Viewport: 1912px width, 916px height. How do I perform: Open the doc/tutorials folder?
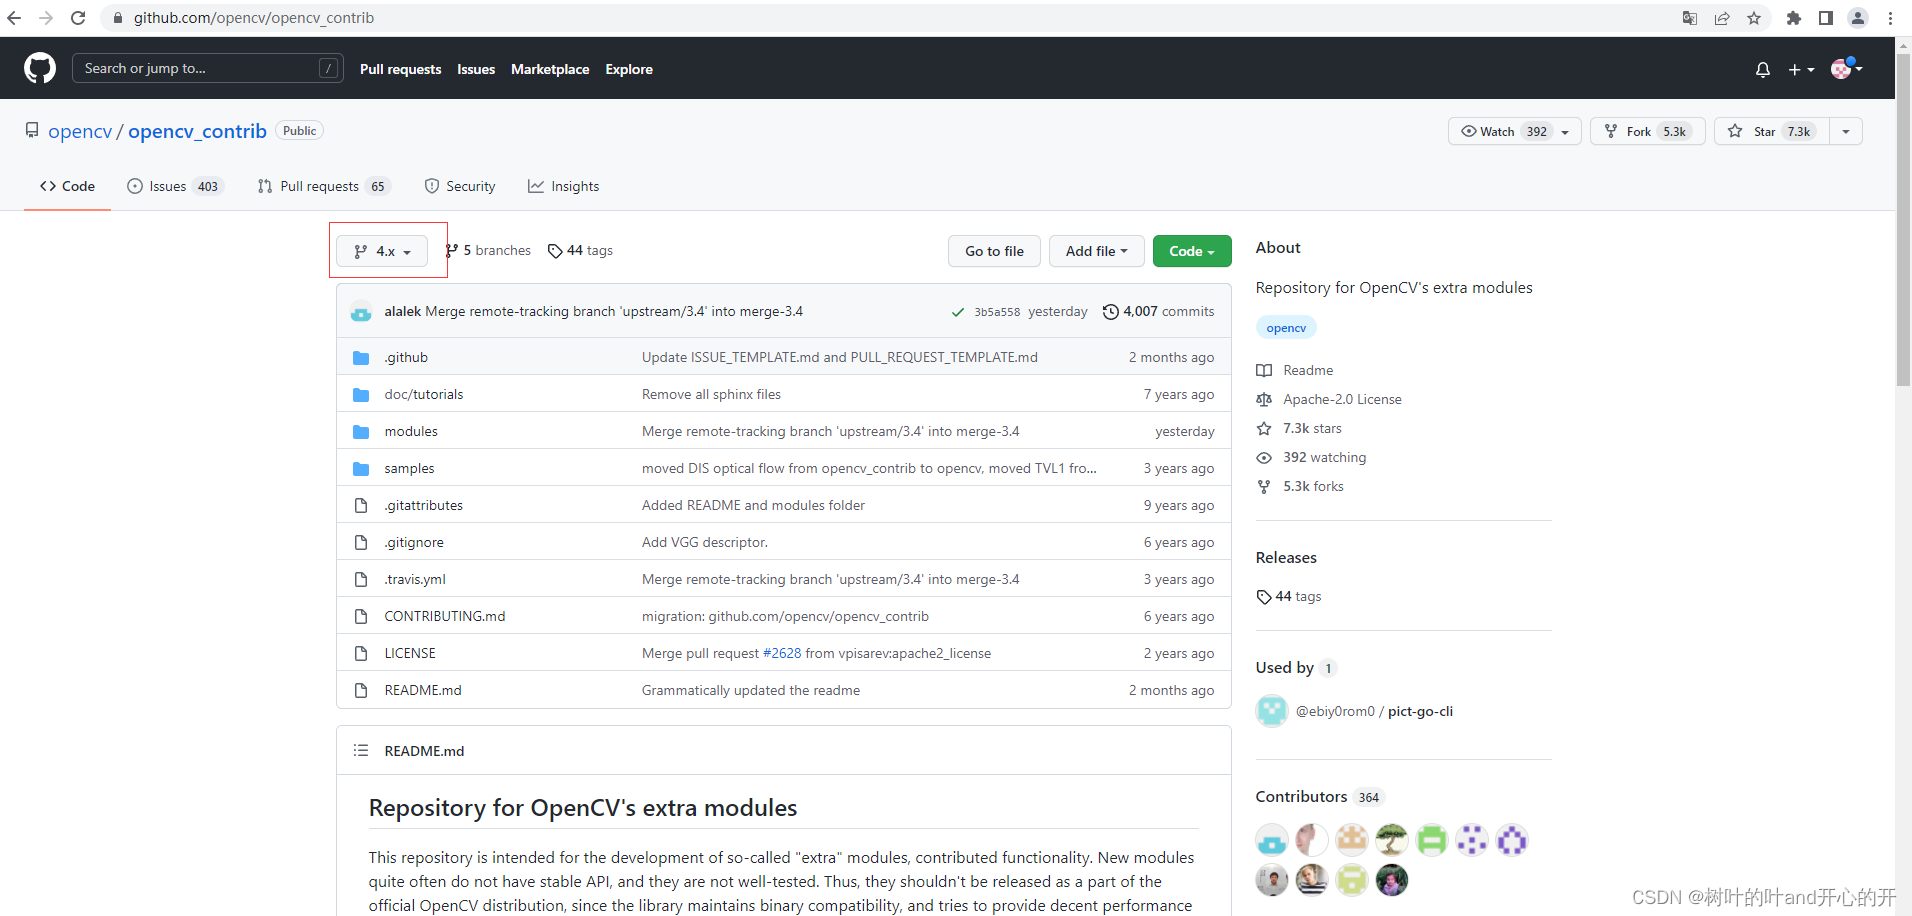(x=424, y=394)
